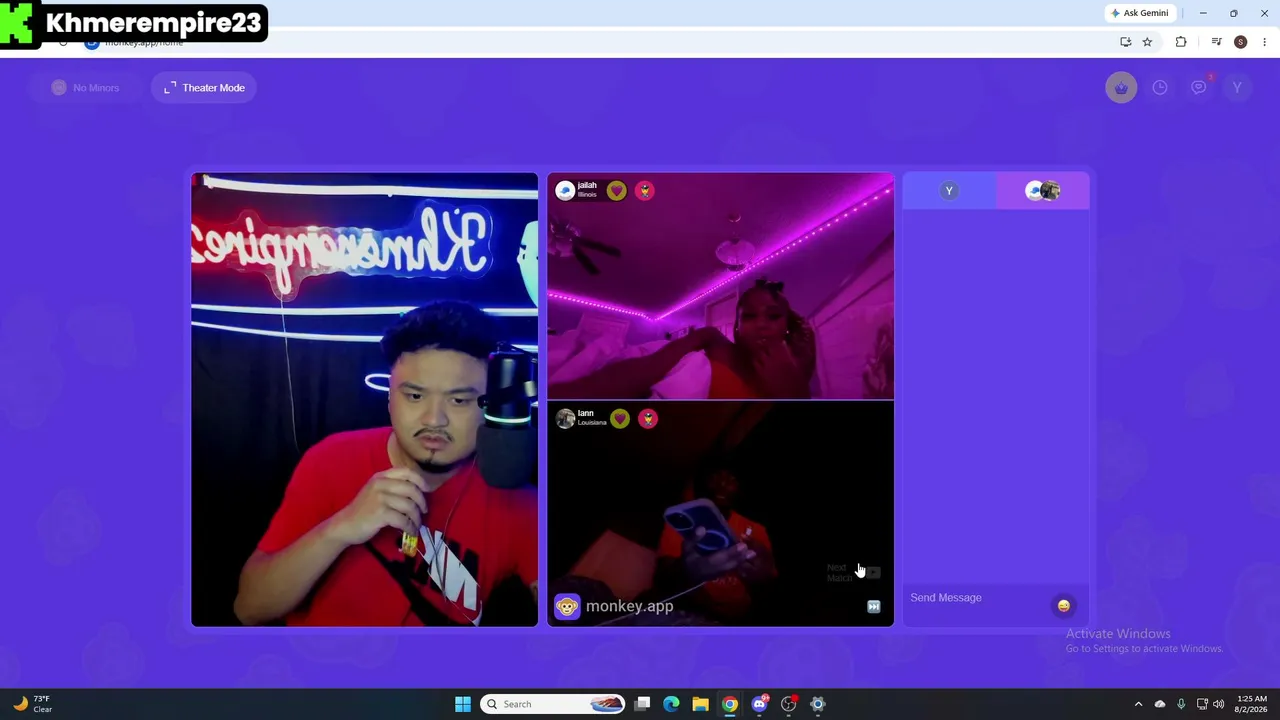Send a heart to Iann

pyautogui.click(x=620, y=419)
